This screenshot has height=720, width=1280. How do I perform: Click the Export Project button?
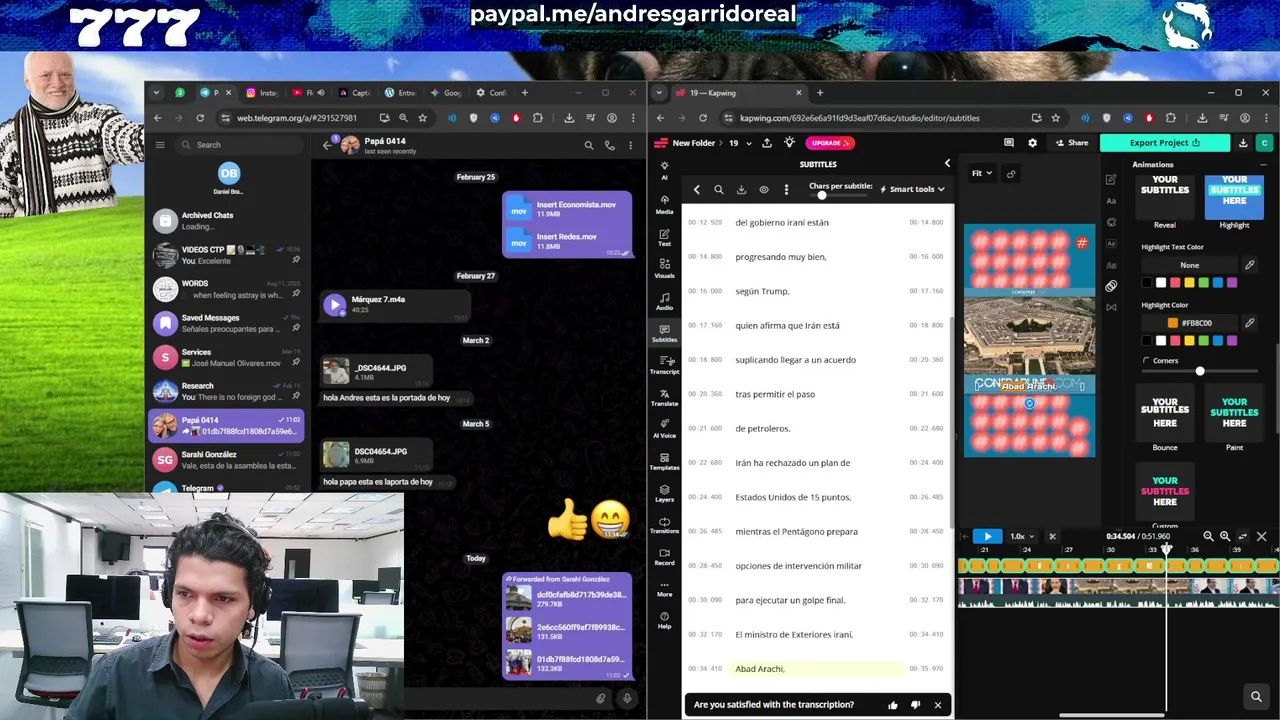(x=1165, y=143)
